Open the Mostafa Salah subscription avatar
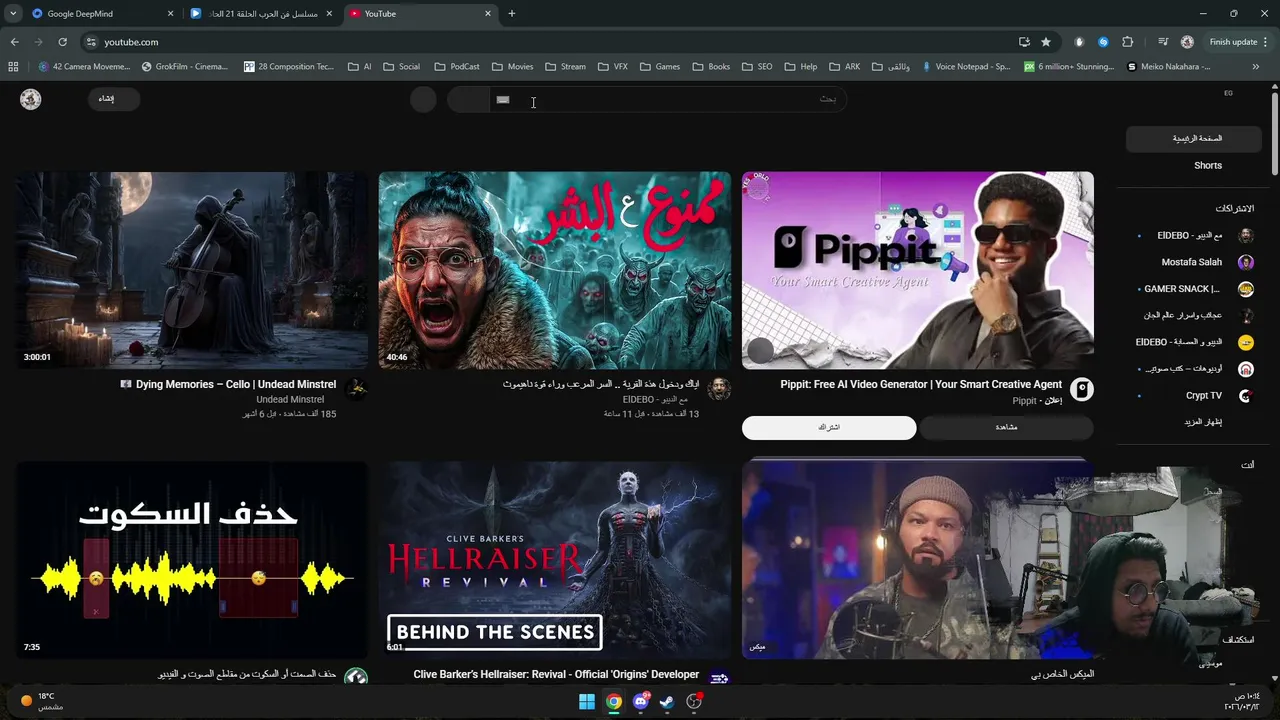This screenshot has height=720, width=1280. coord(1246,262)
